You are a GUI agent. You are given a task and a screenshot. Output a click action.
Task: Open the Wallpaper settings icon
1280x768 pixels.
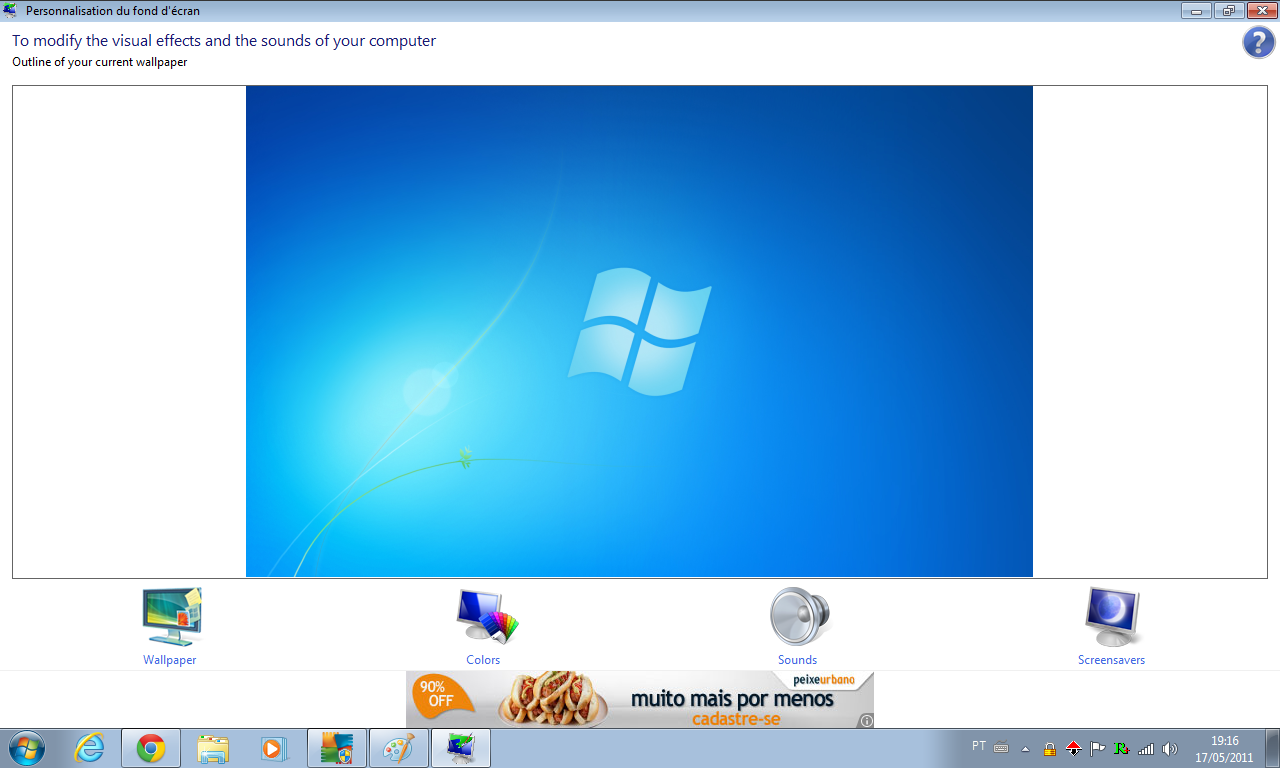click(x=172, y=617)
